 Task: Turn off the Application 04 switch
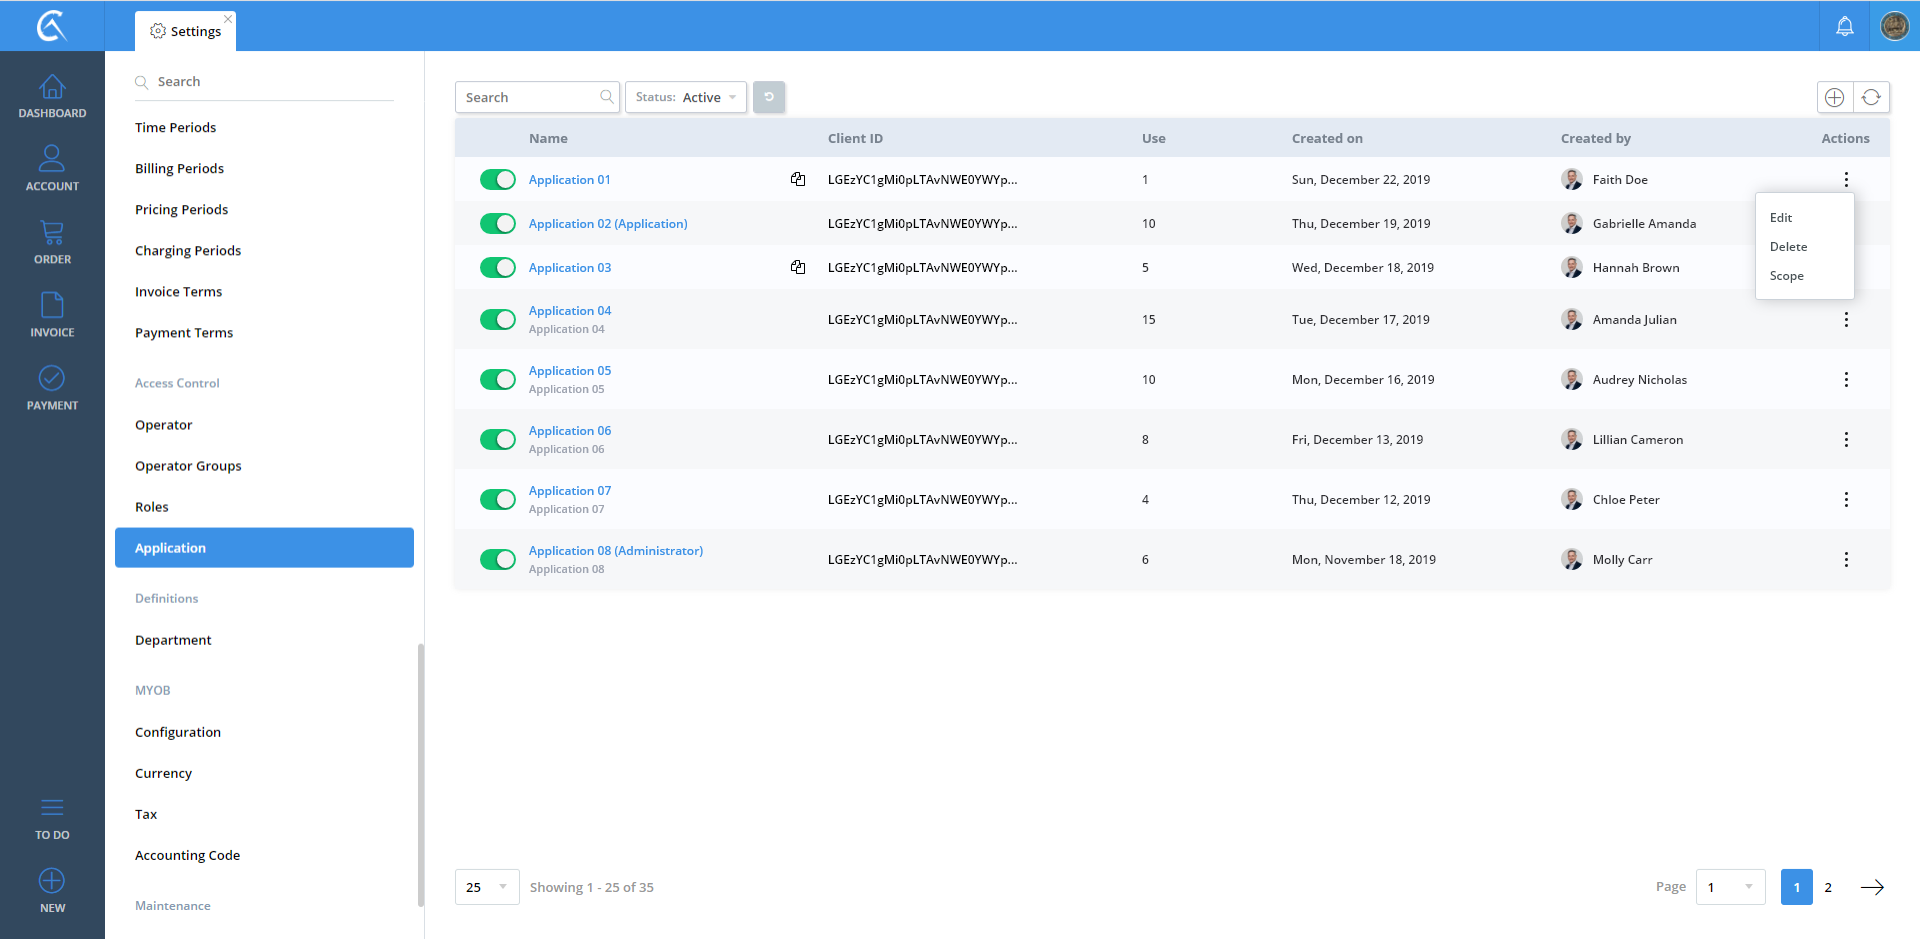tap(497, 320)
